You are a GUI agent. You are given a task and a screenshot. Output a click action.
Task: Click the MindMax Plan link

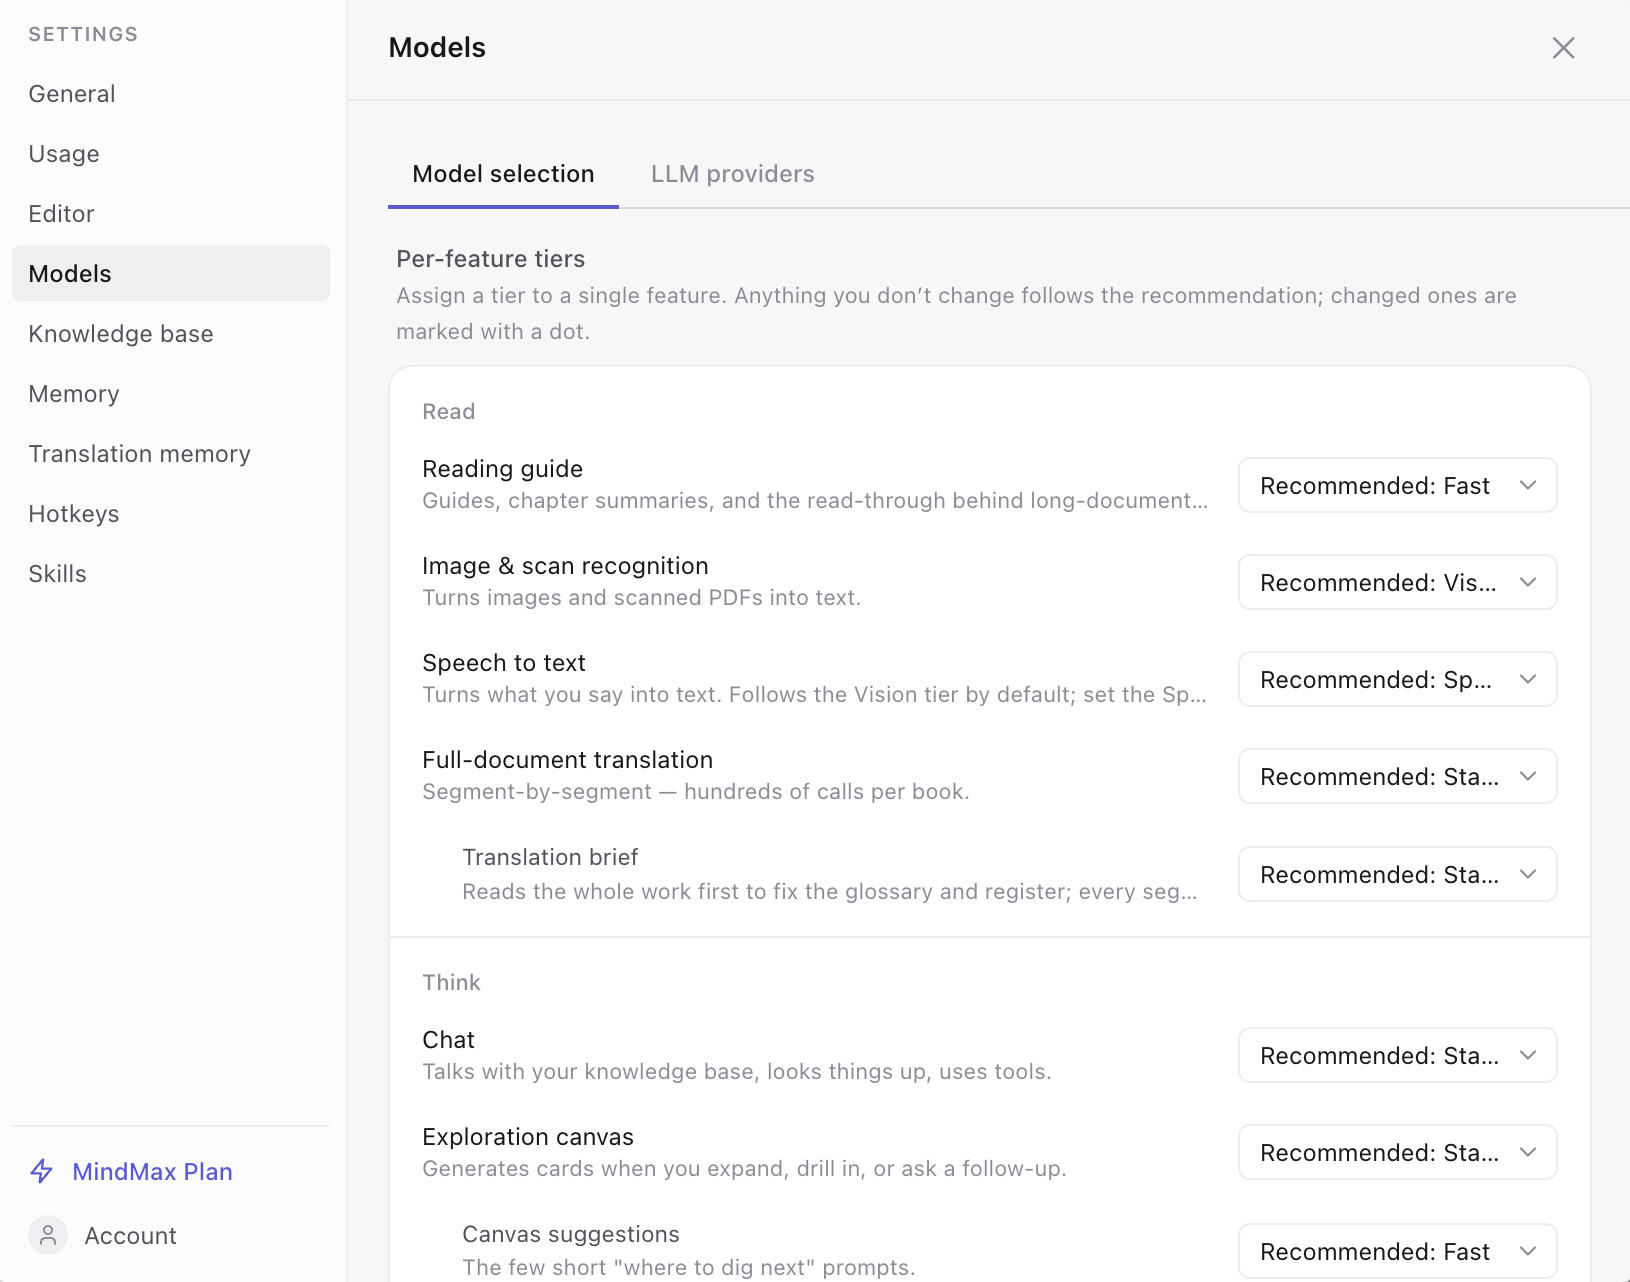152,1171
